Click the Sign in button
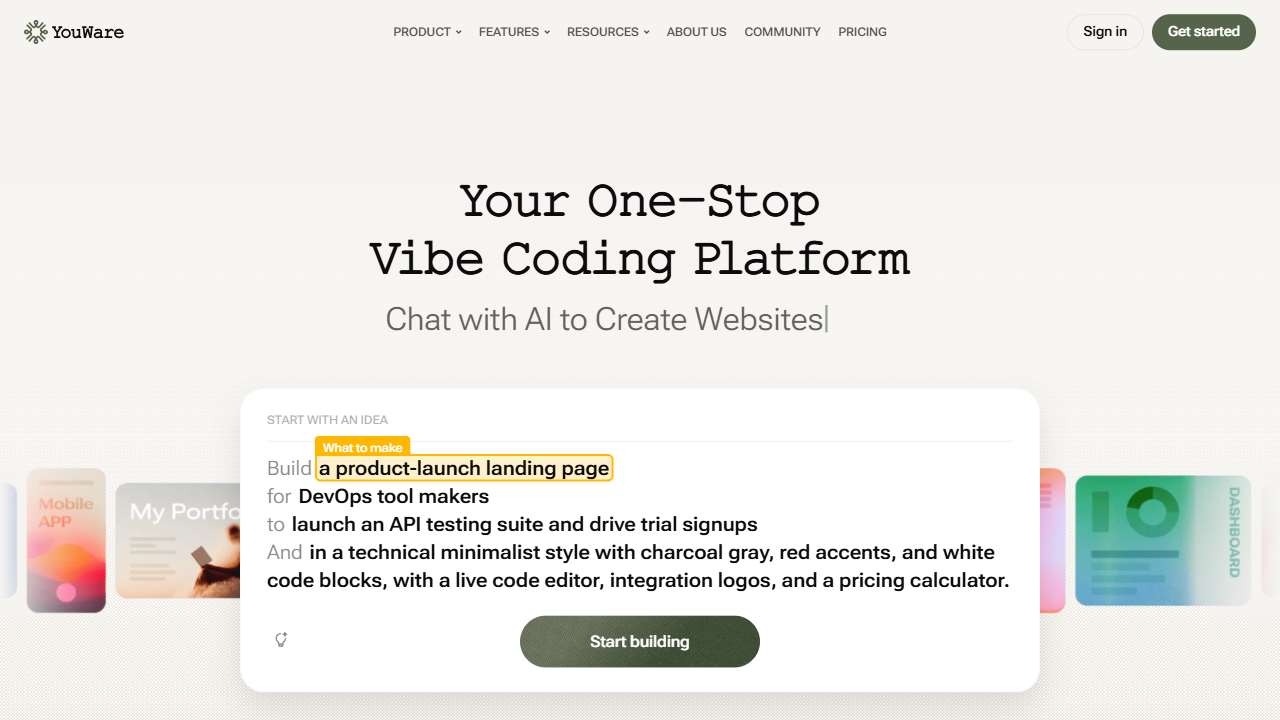The width and height of the screenshot is (1280, 720). click(x=1105, y=32)
